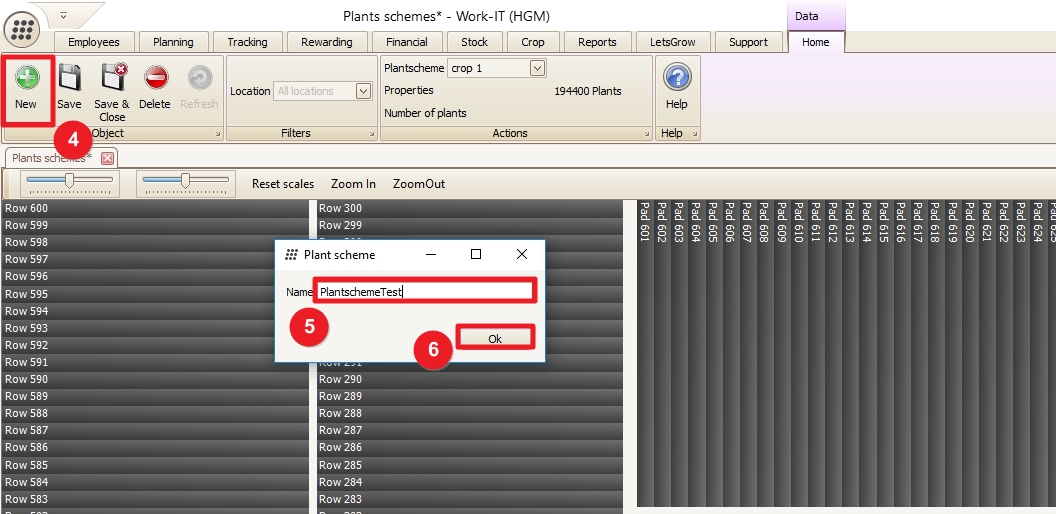Open the Stock tab

click(474, 42)
